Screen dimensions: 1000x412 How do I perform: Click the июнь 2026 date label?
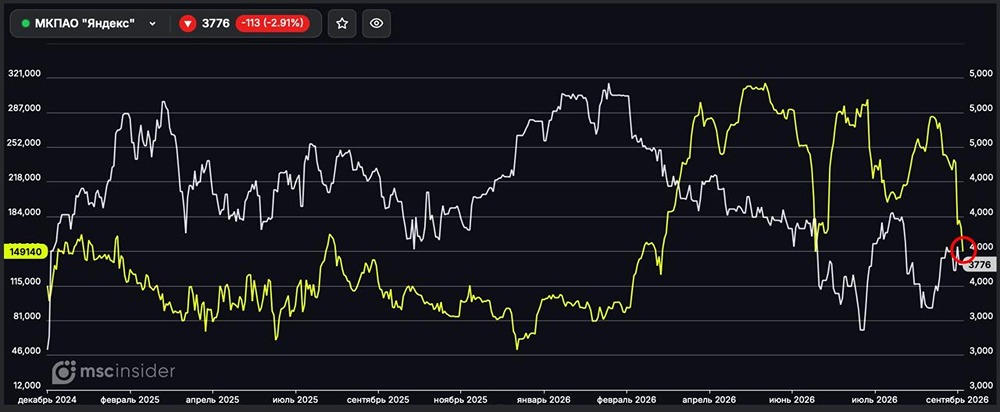(792, 400)
